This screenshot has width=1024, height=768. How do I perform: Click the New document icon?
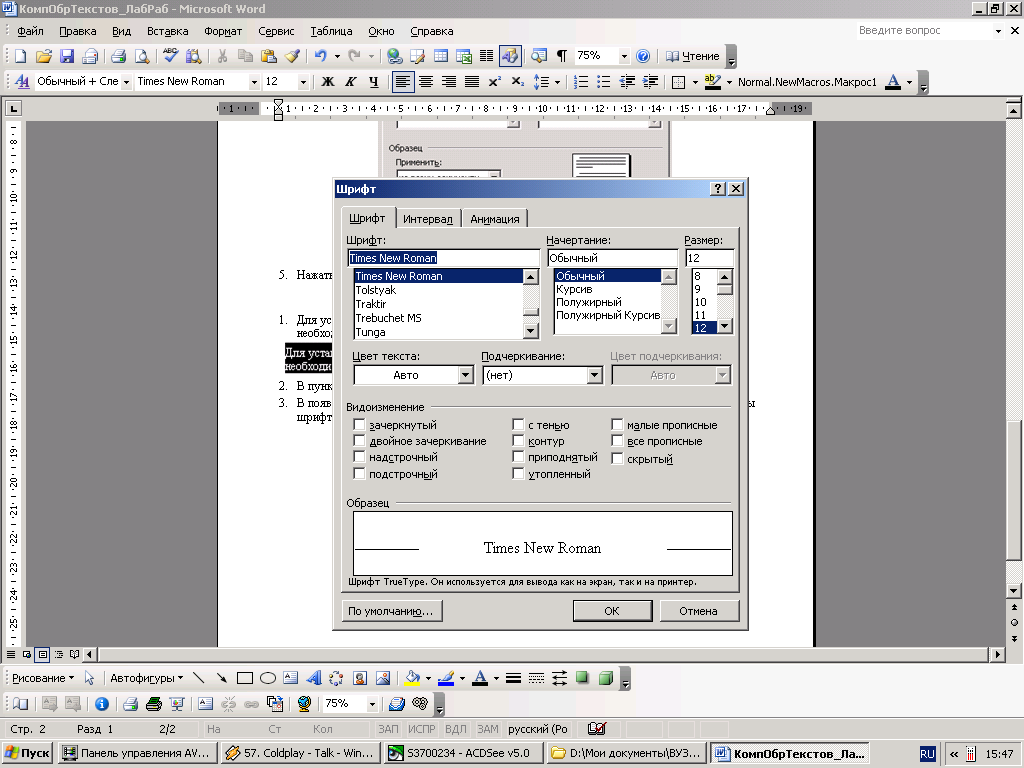coord(20,57)
